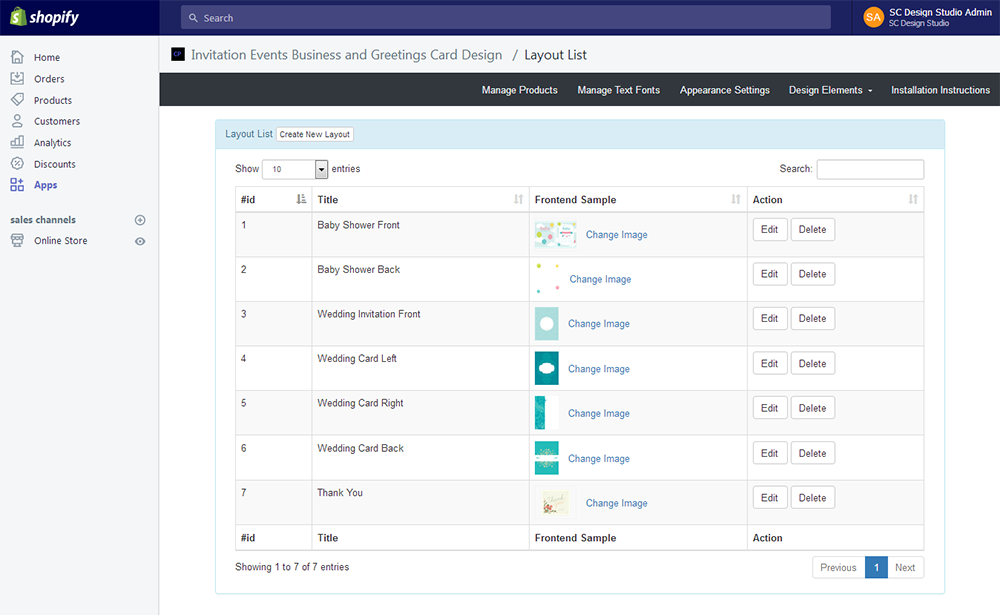Click the Shopify logo
This screenshot has width=1000, height=615.
tap(45, 17)
